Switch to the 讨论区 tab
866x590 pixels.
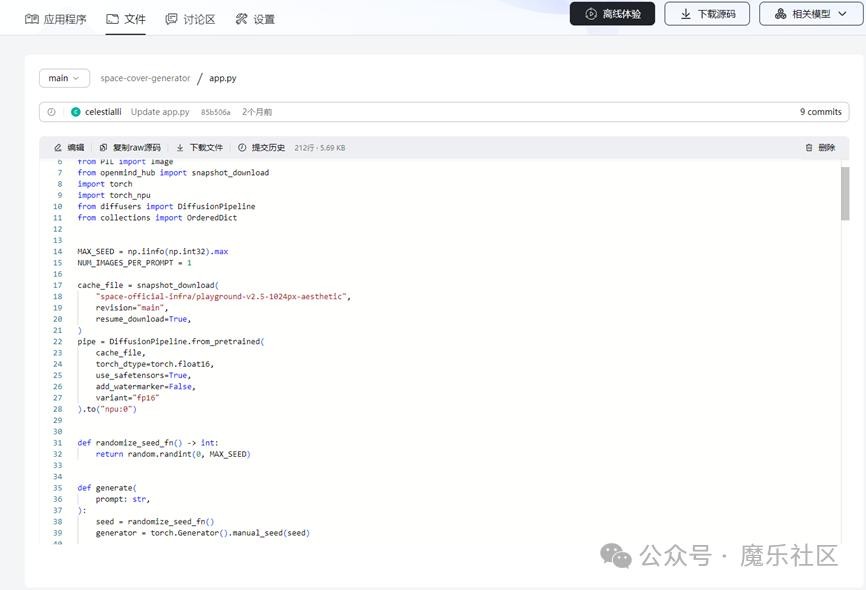190,19
